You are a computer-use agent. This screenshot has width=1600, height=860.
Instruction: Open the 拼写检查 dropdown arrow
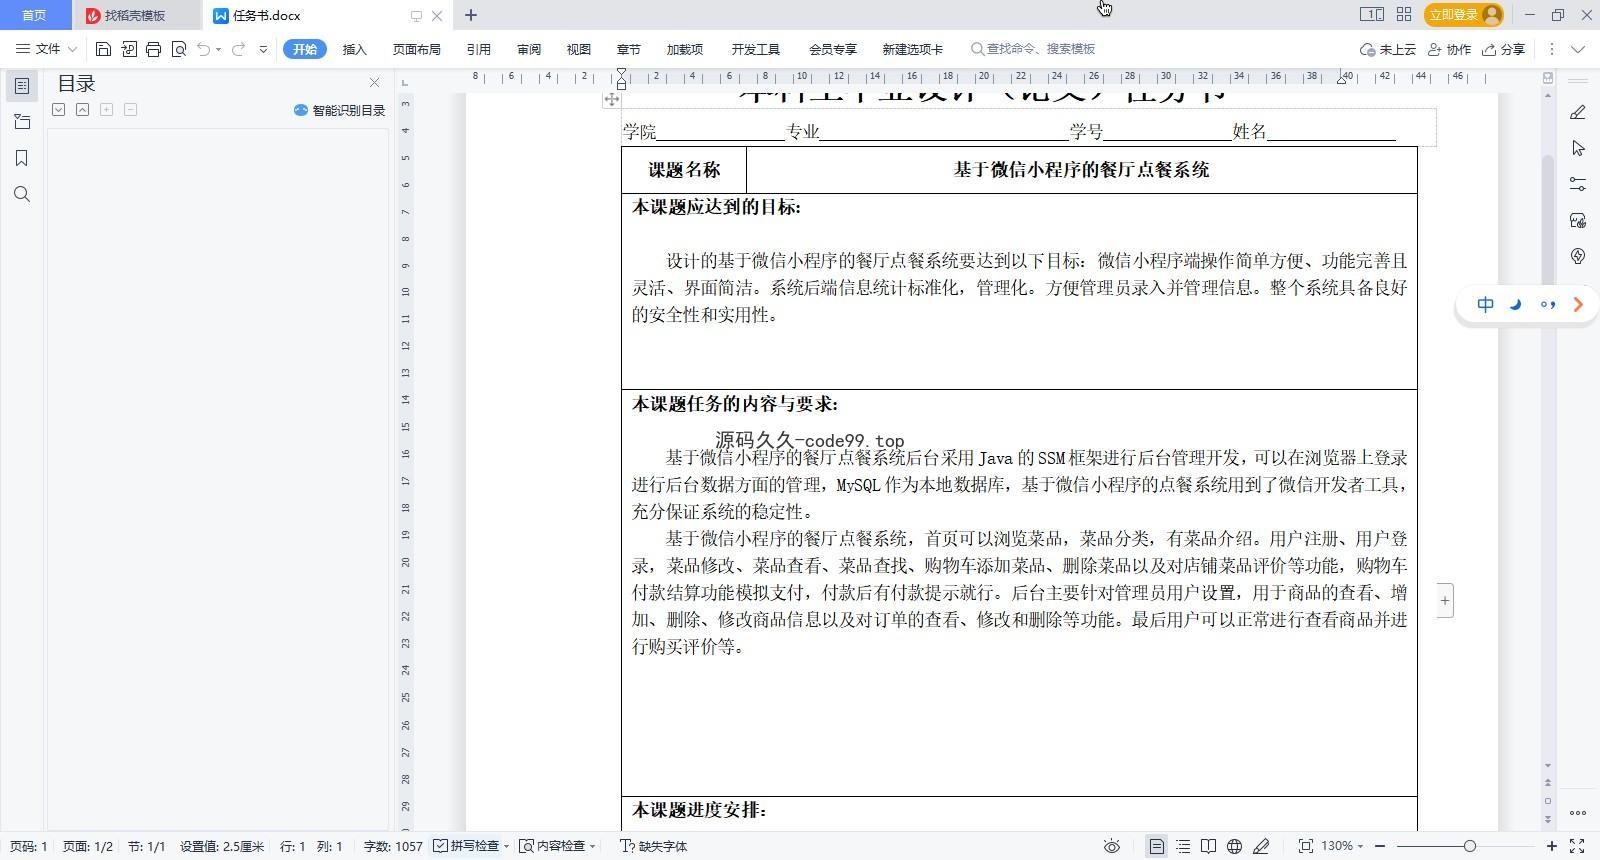click(x=506, y=846)
